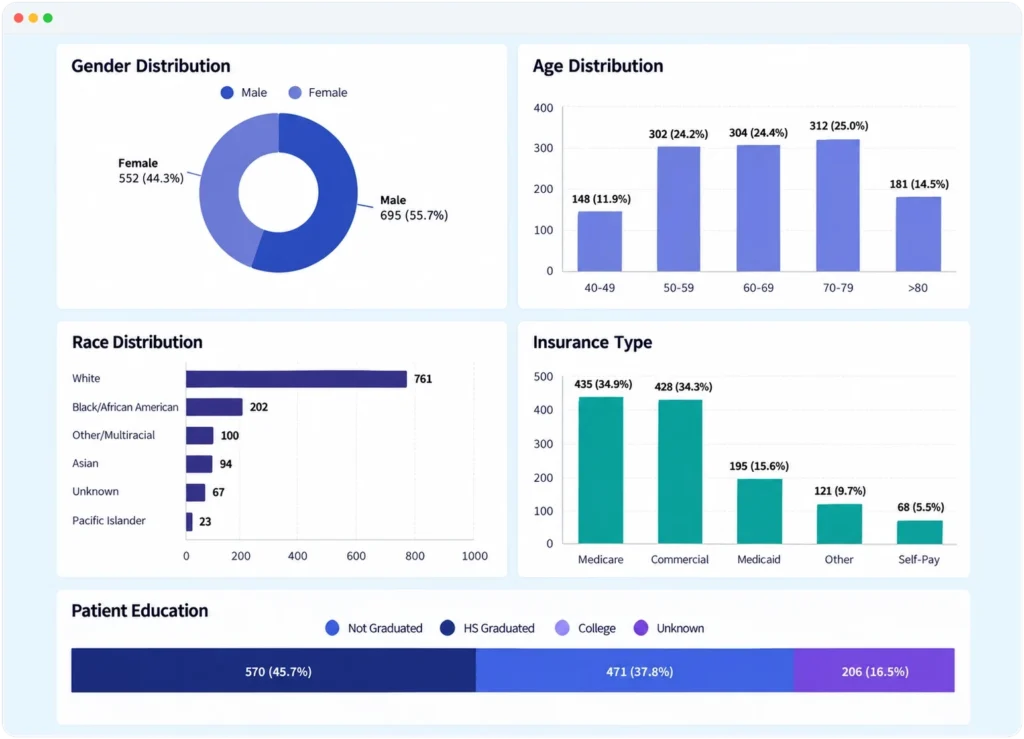Click the Medicaid insurance bar

760,511
